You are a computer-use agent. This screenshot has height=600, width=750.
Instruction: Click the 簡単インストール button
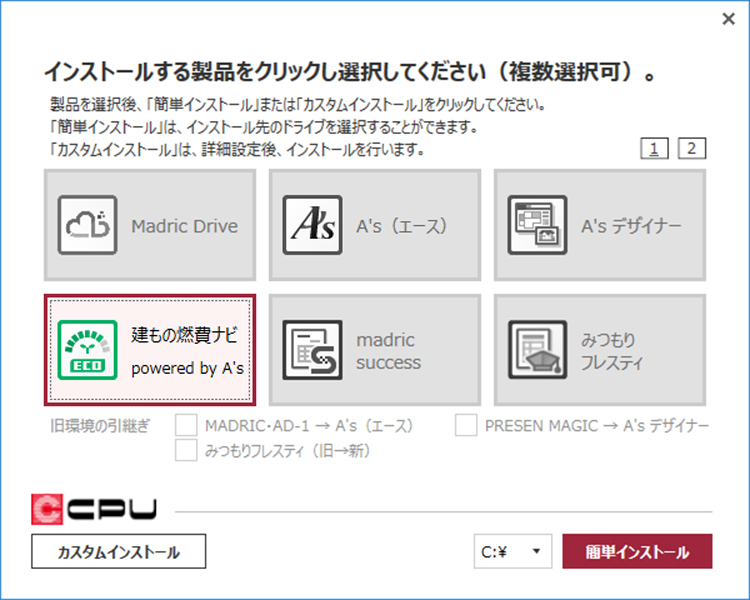[x=637, y=552]
